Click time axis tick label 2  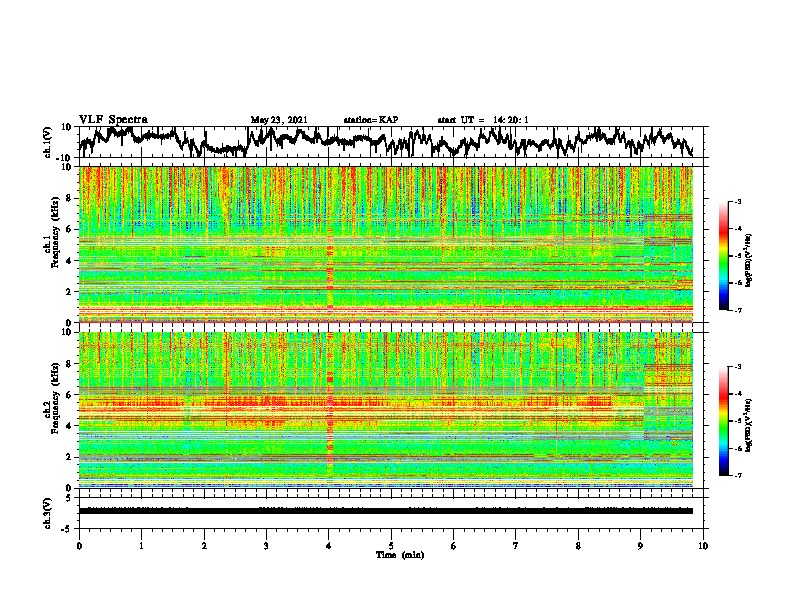pyautogui.click(x=204, y=546)
